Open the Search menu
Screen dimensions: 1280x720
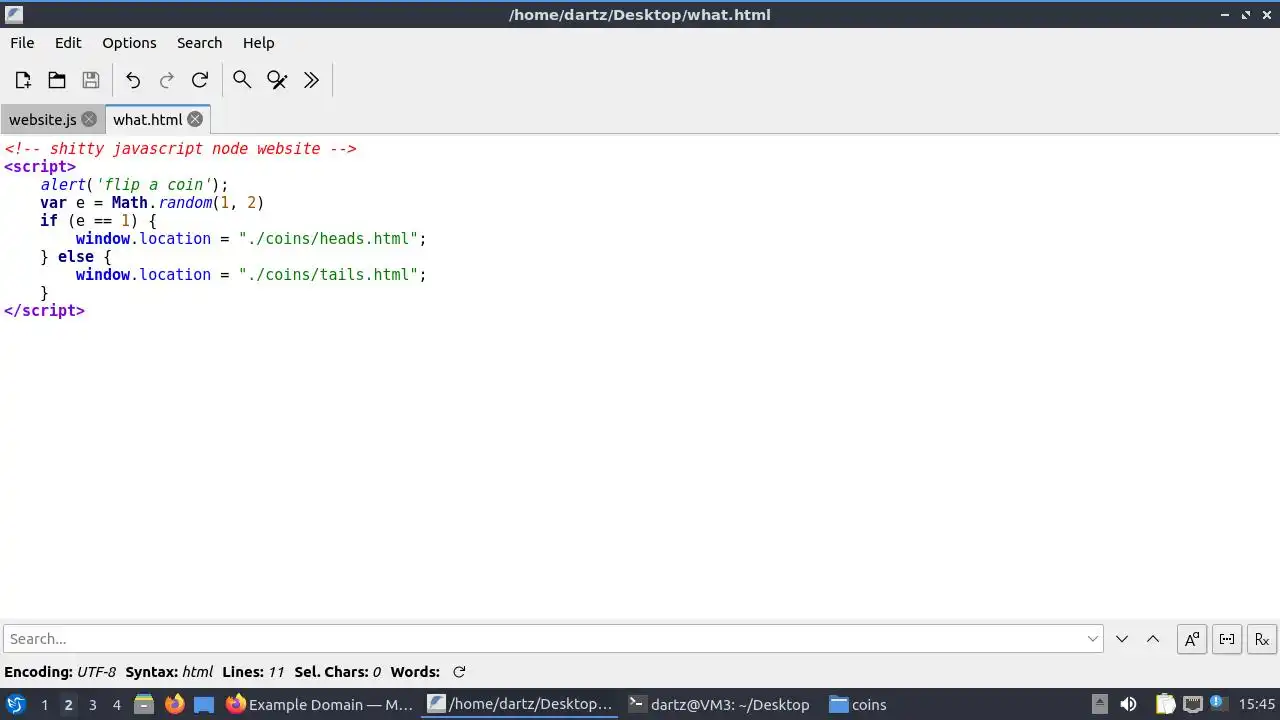pos(199,43)
